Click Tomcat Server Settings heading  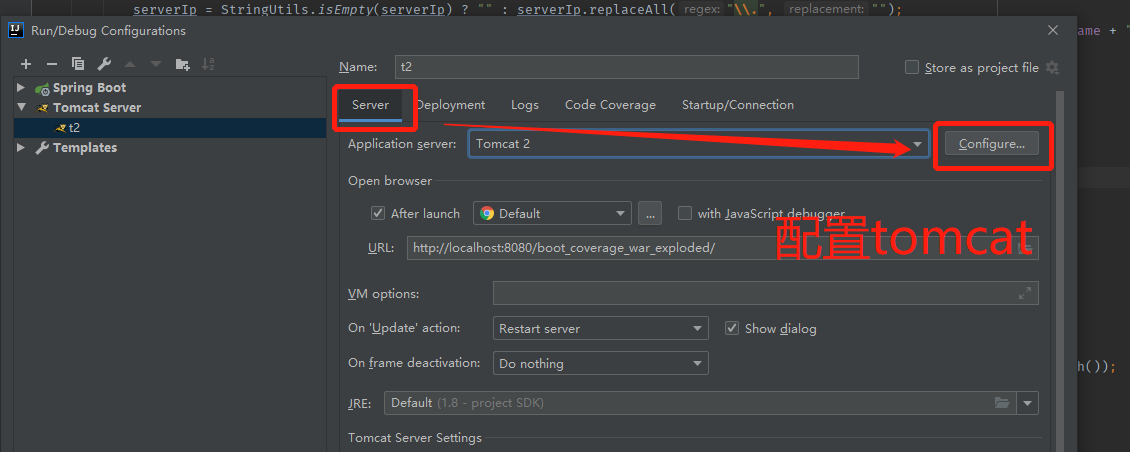tap(415, 438)
